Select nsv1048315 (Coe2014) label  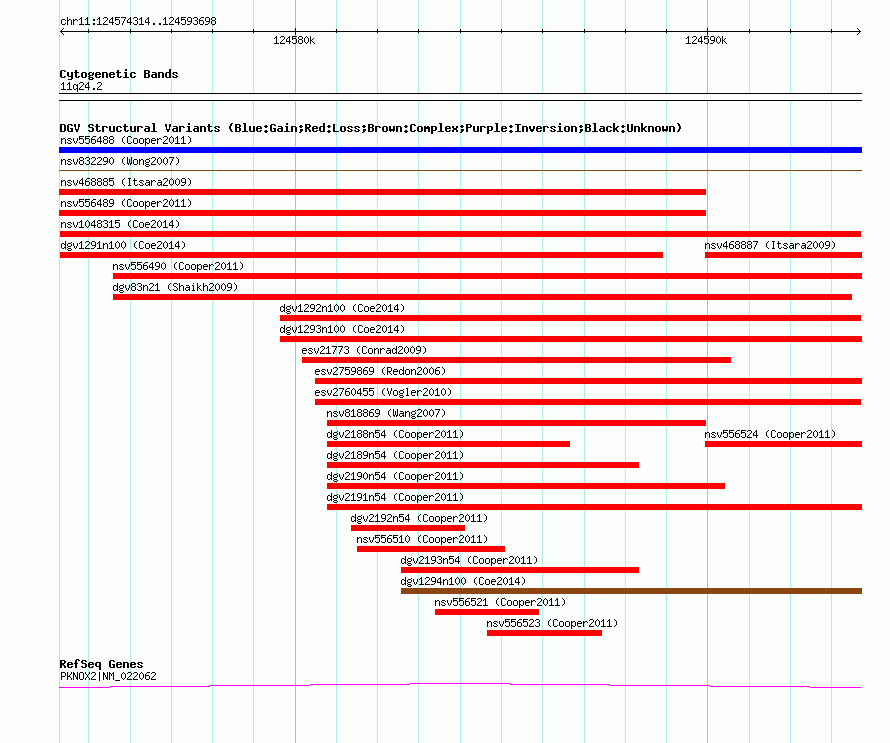120,224
